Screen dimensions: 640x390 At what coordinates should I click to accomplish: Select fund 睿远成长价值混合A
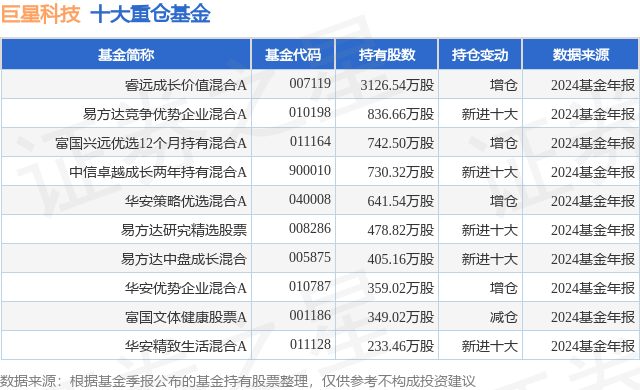pyautogui.click(x=186, y=85)
